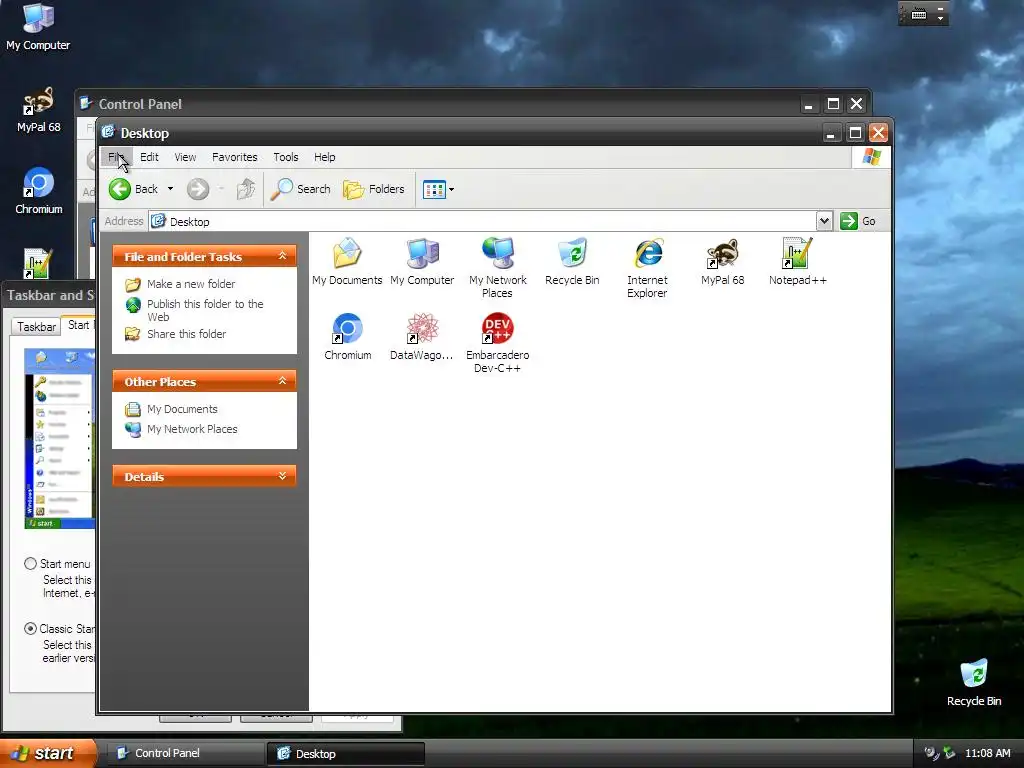
Task: Select My Network Places icon in file pane
Action: (x=498, y=253)
